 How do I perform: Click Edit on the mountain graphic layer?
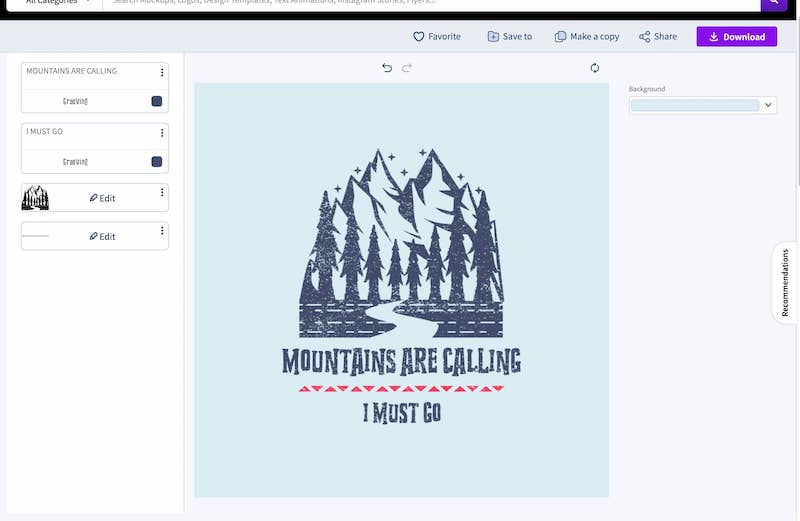pyautogui.click(x=102, y=198)
